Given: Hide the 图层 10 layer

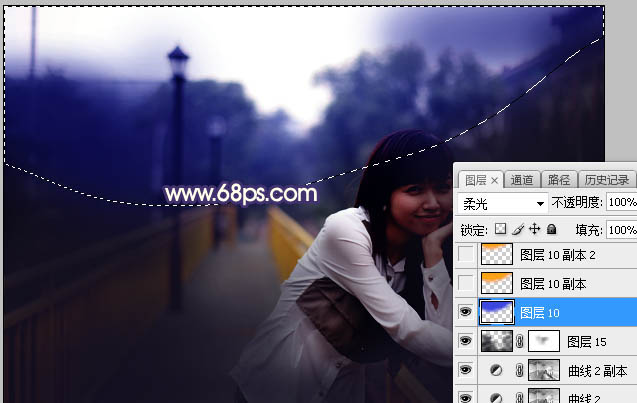Looking at the screenshot, I should 466,312.
